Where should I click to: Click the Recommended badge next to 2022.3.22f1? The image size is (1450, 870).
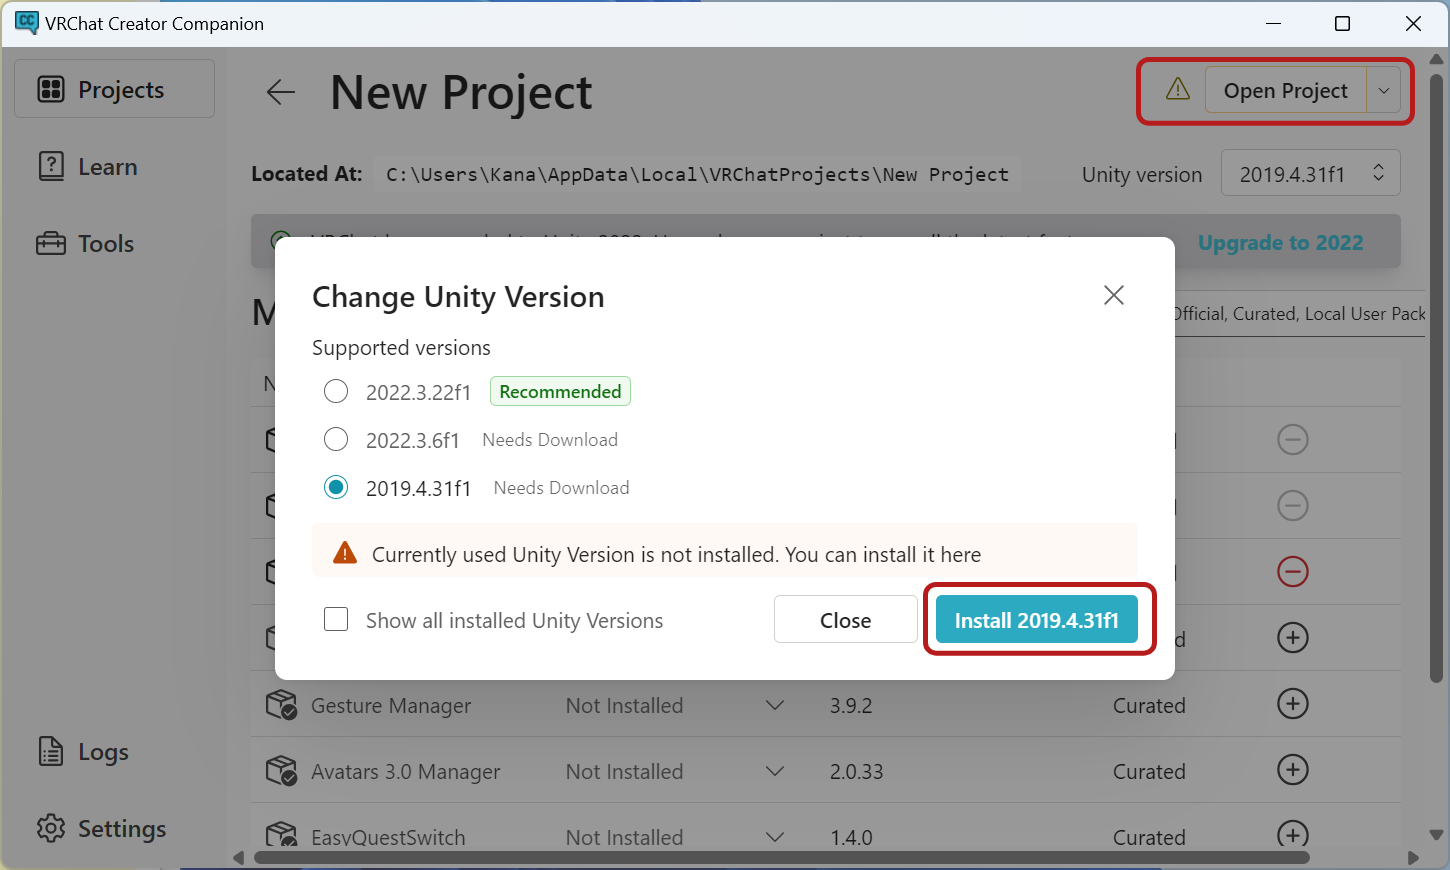point(560,391)
